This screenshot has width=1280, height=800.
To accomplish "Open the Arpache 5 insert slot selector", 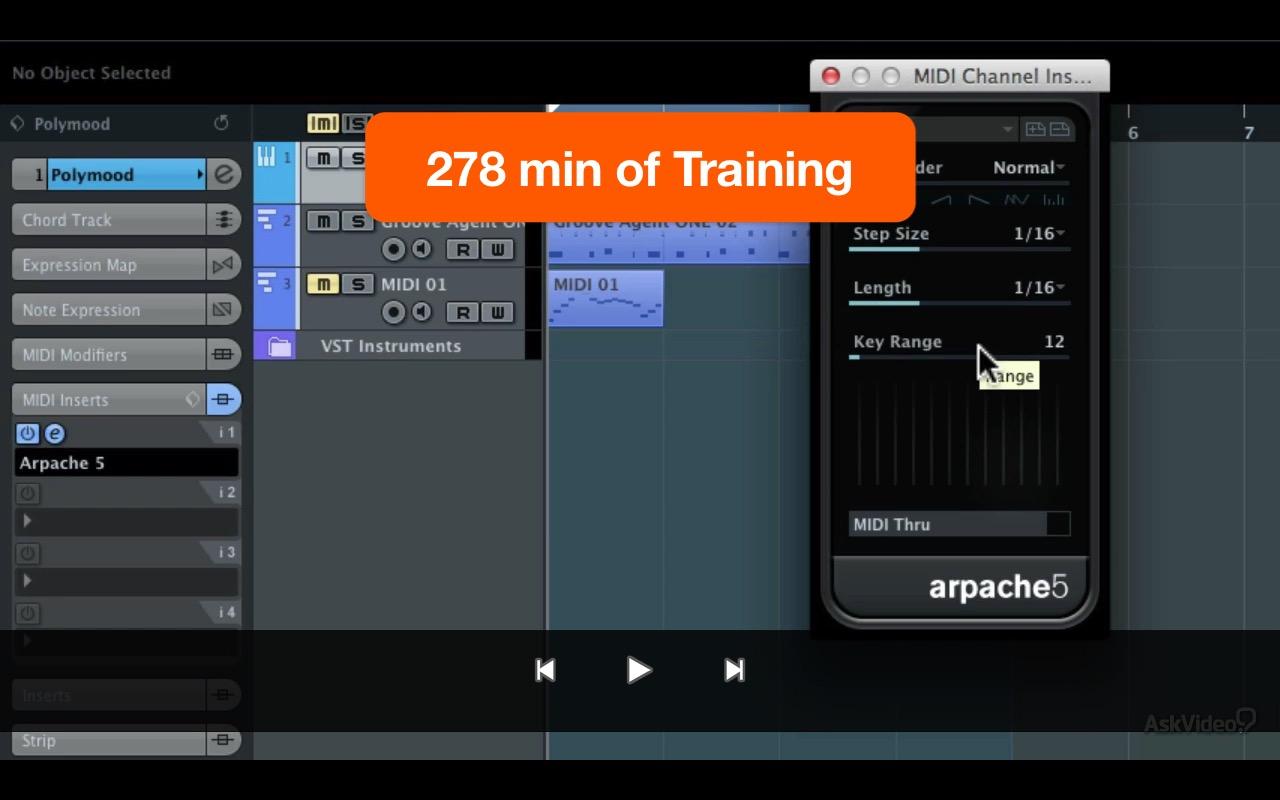I will click(127, 462).
